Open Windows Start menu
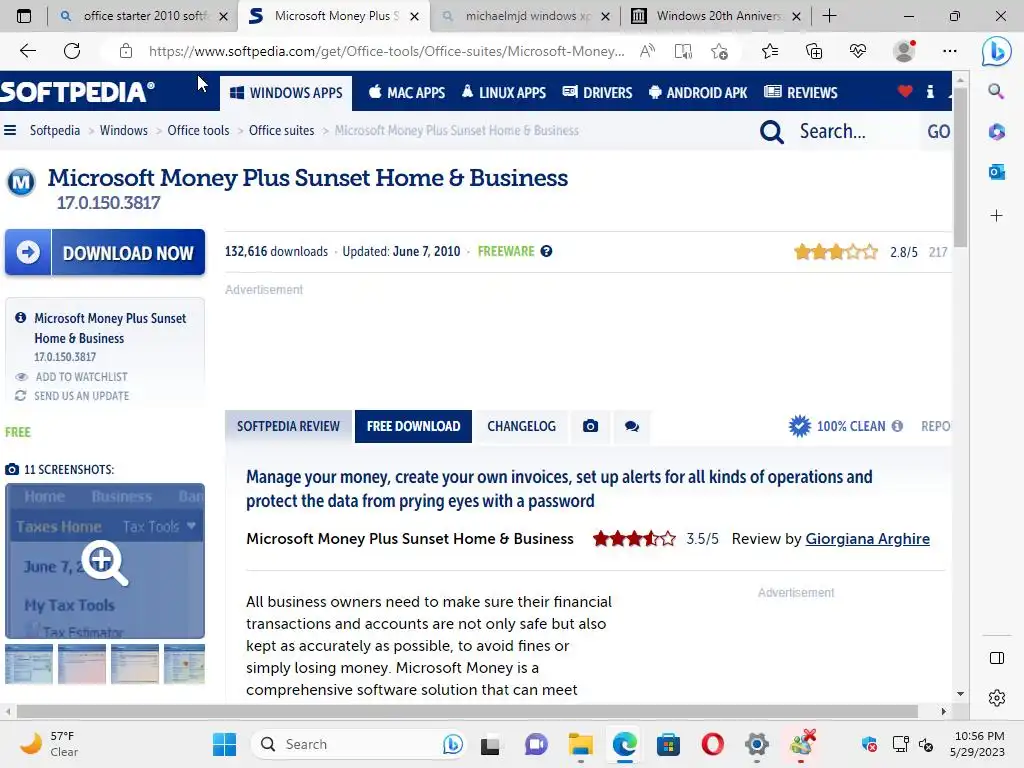 (225, 744)
